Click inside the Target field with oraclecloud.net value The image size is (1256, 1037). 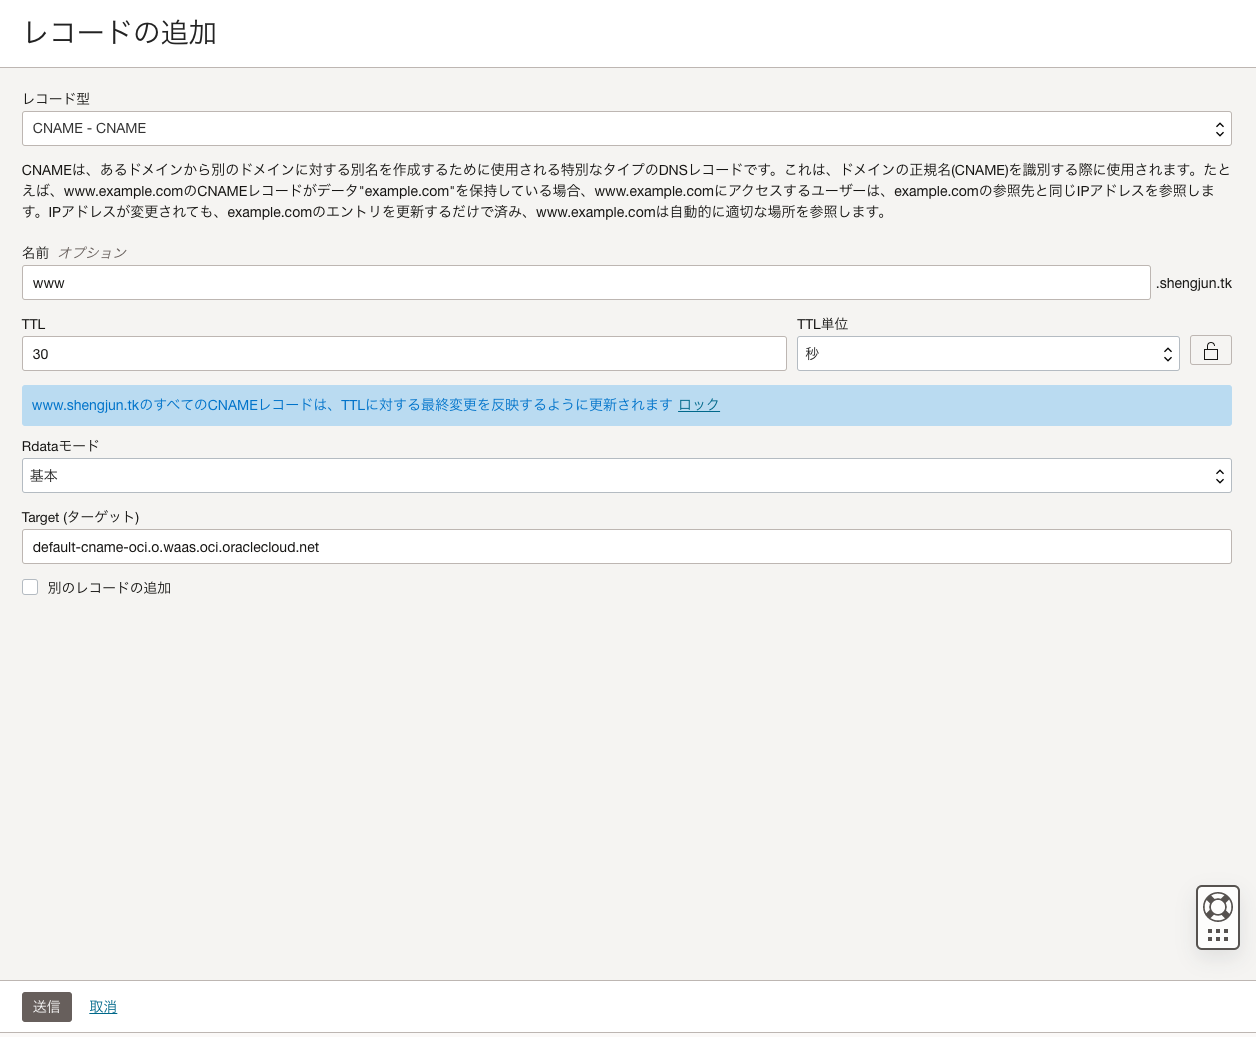click(x=627, y=546)
